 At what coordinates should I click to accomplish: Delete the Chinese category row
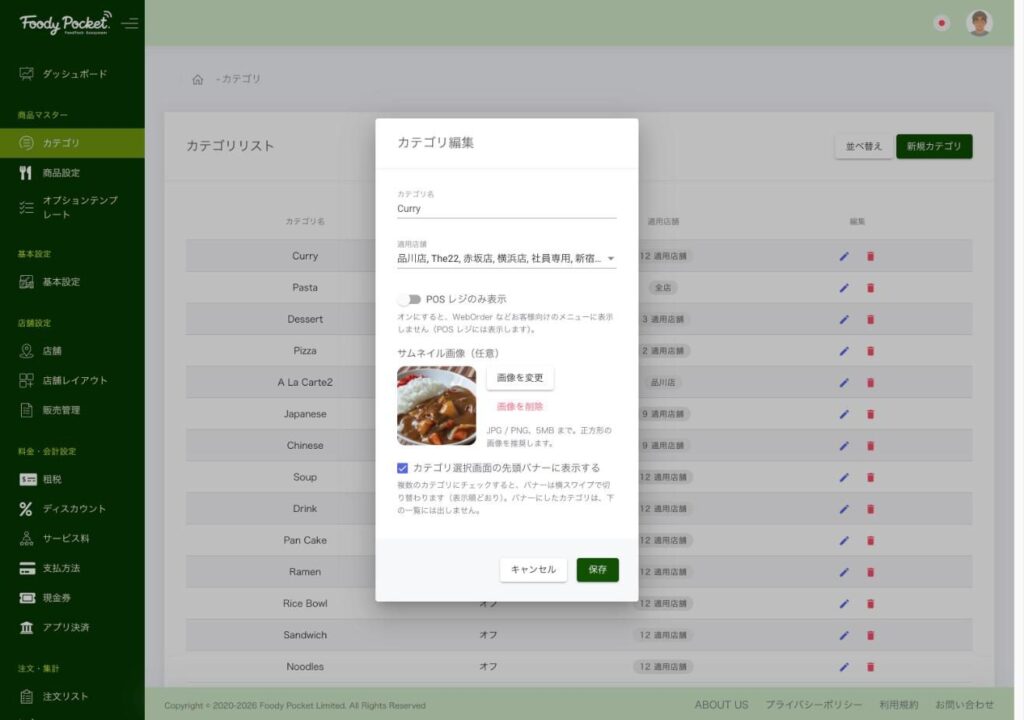point(870,446)
